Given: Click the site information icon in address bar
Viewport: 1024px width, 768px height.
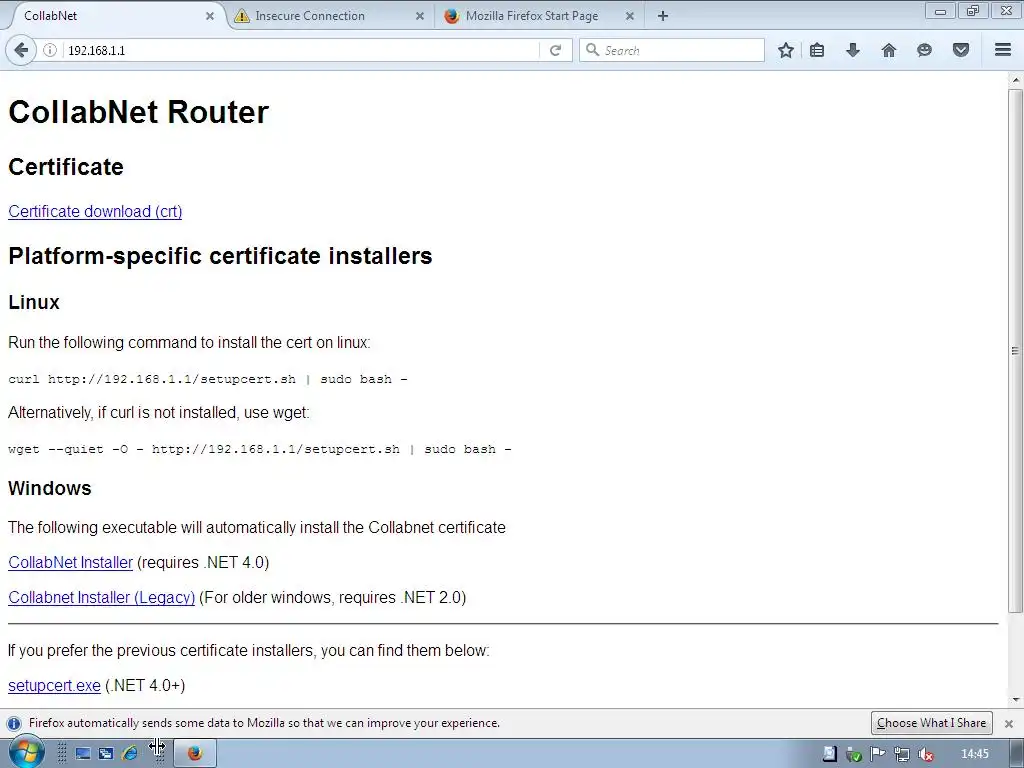Looking at the screenshot, I should (50, 50).
